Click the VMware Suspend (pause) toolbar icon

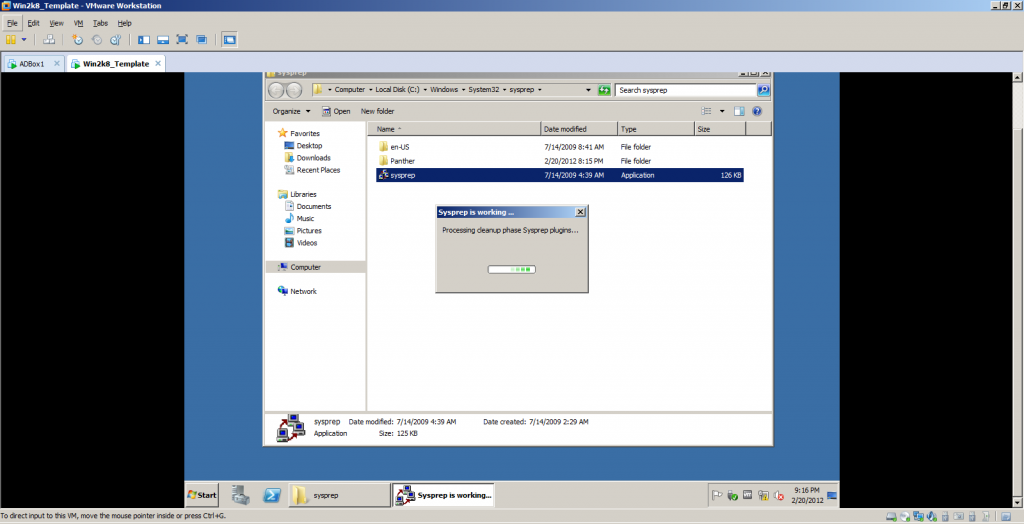click(x=11, y=40)
